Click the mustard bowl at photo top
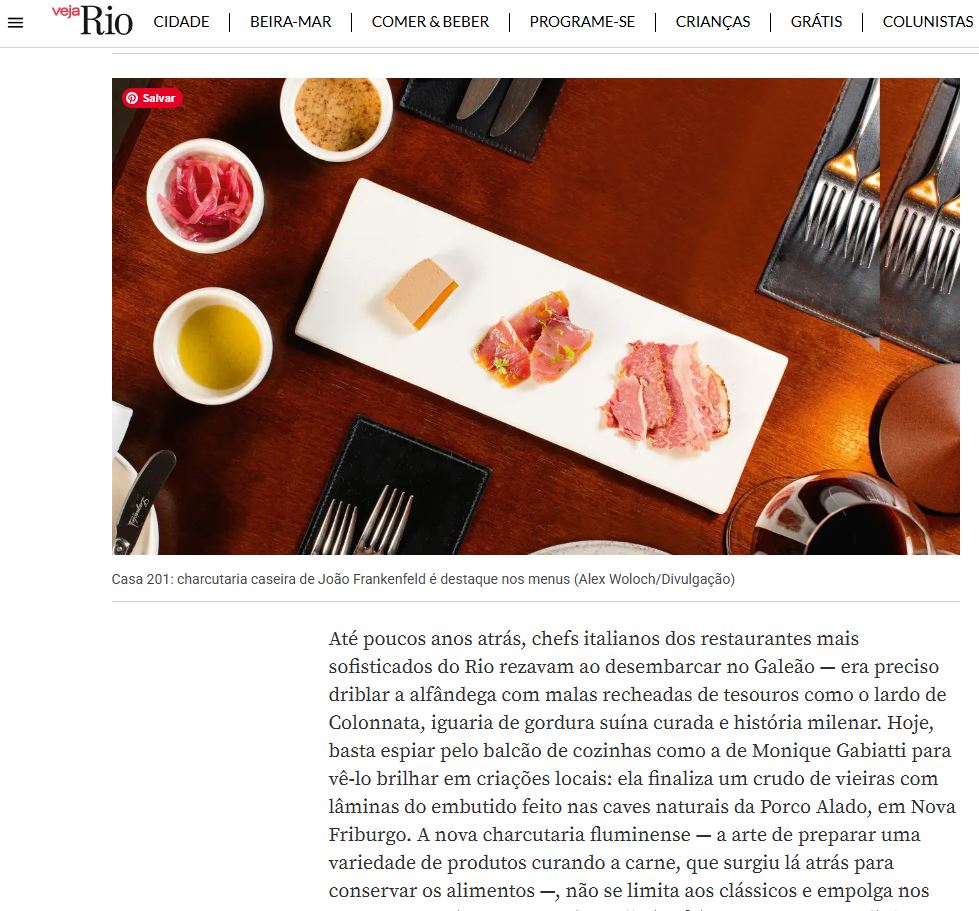Image resolution: width=979 pixels, height=911 pixels. [337, 114]
